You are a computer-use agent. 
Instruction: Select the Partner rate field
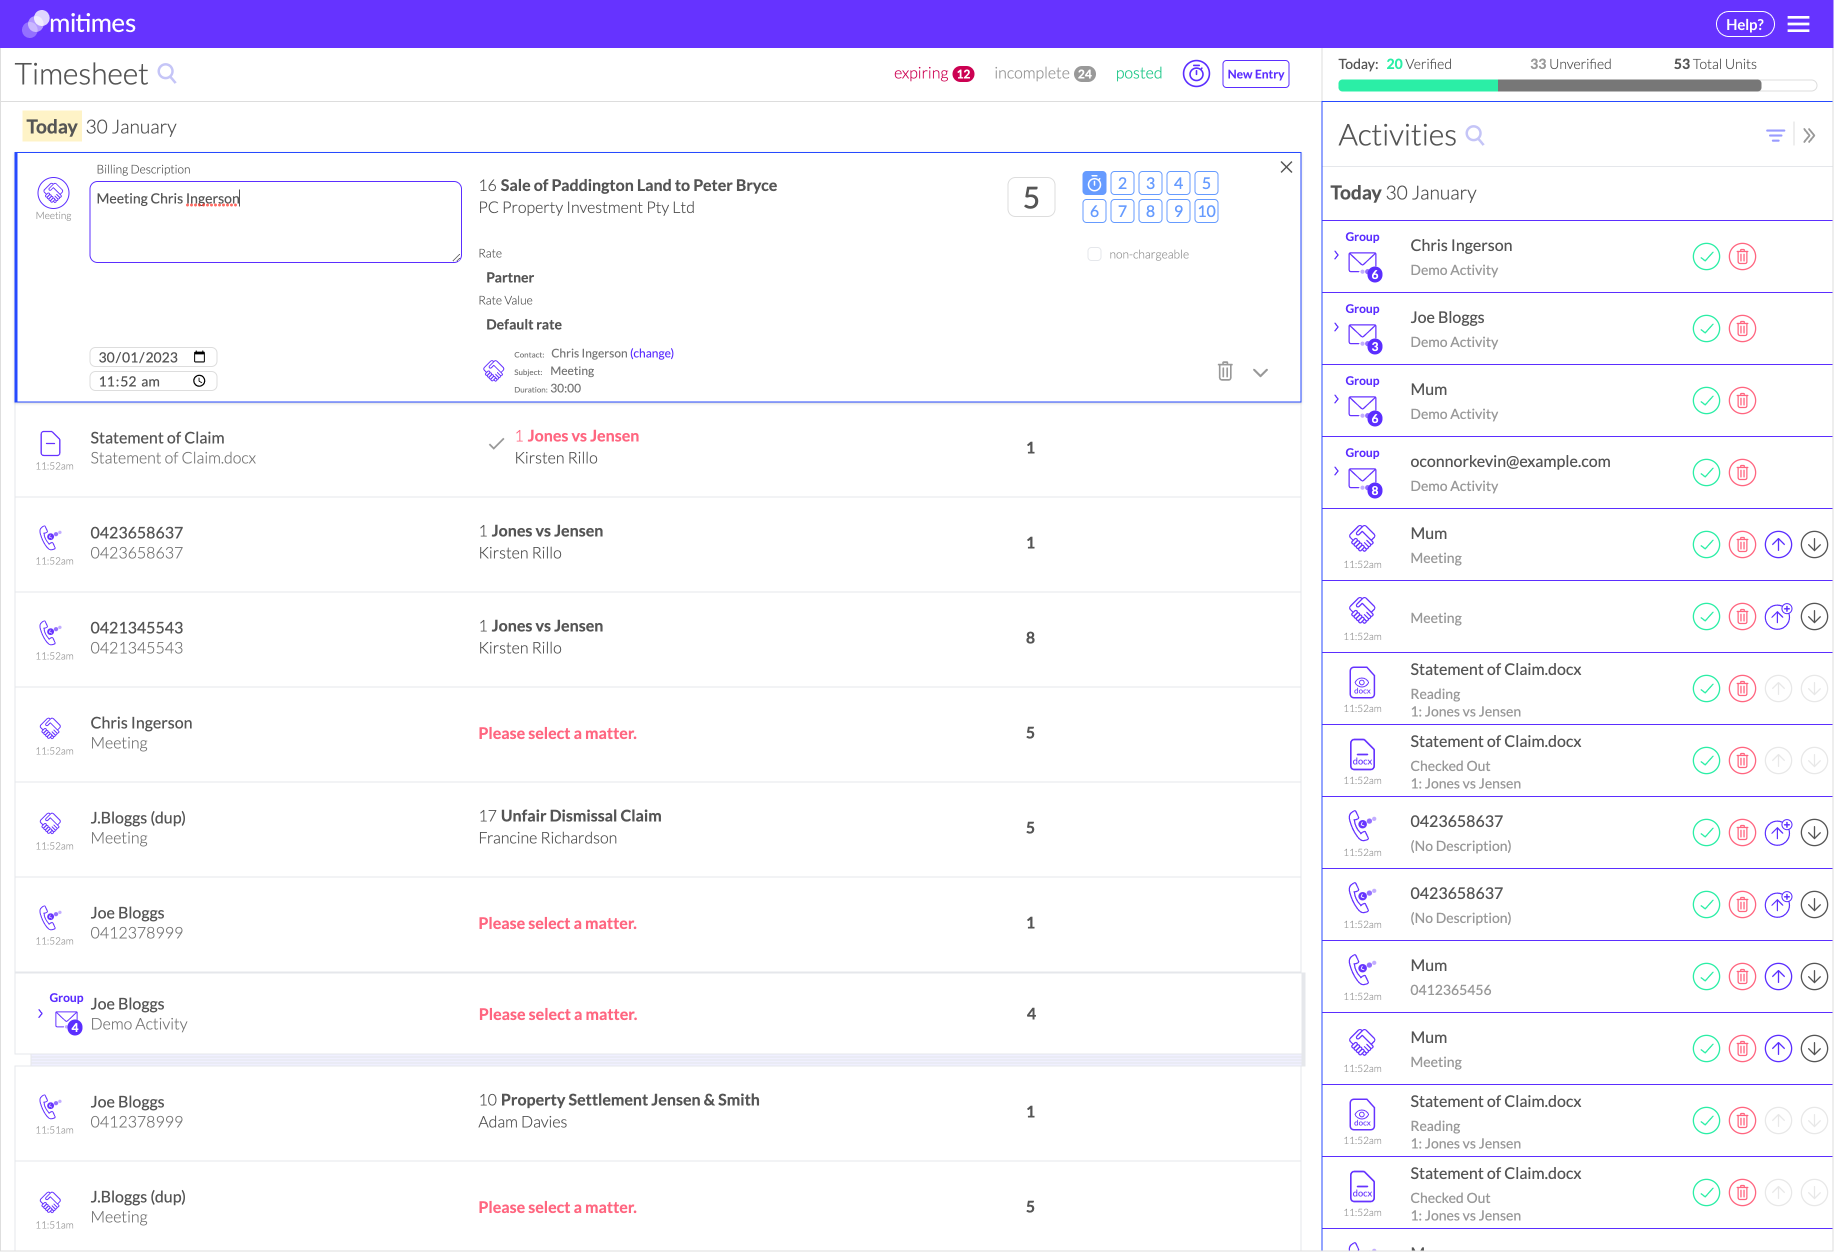tap(510, 277)
